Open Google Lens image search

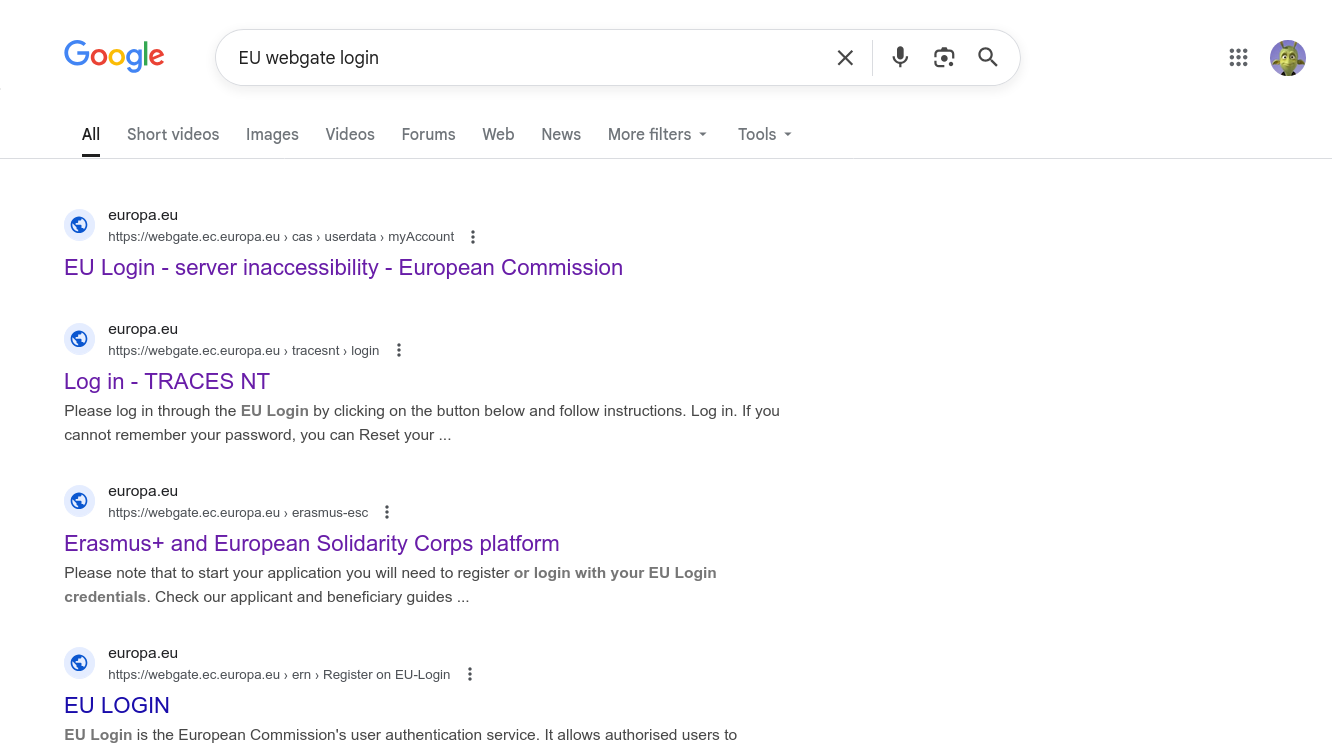(x=944, y=57)
